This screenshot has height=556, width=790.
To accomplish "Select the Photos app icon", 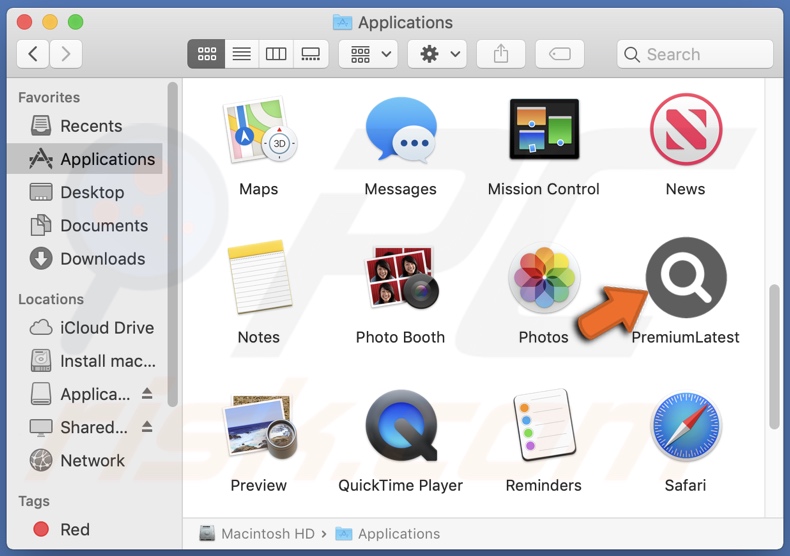I will 544,277.
